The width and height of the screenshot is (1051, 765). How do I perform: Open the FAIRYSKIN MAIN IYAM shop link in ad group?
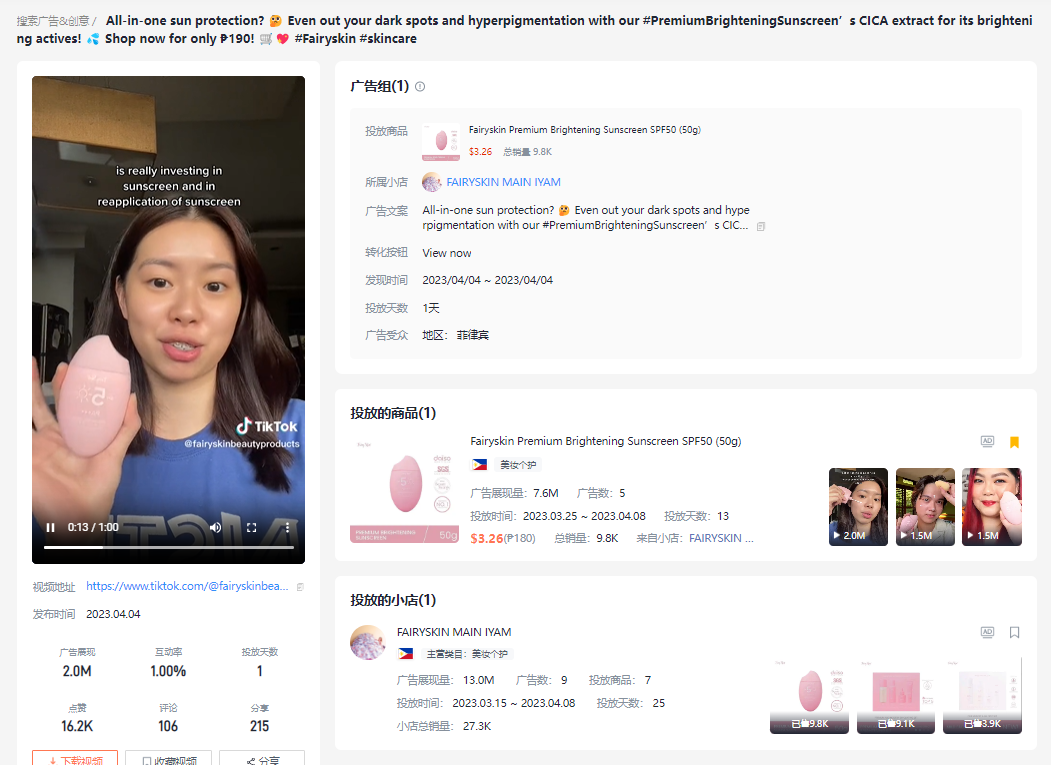503,182
